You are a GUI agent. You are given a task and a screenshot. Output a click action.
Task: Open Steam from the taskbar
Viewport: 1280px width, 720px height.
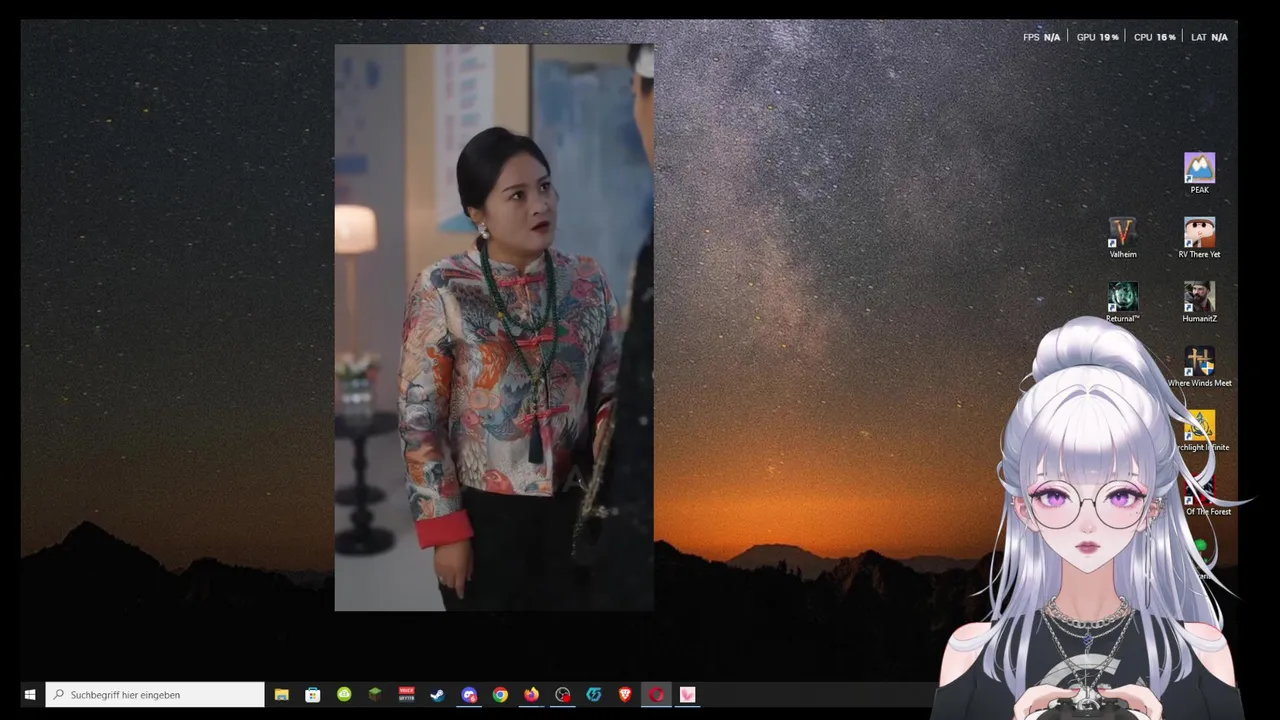point(437,694)
